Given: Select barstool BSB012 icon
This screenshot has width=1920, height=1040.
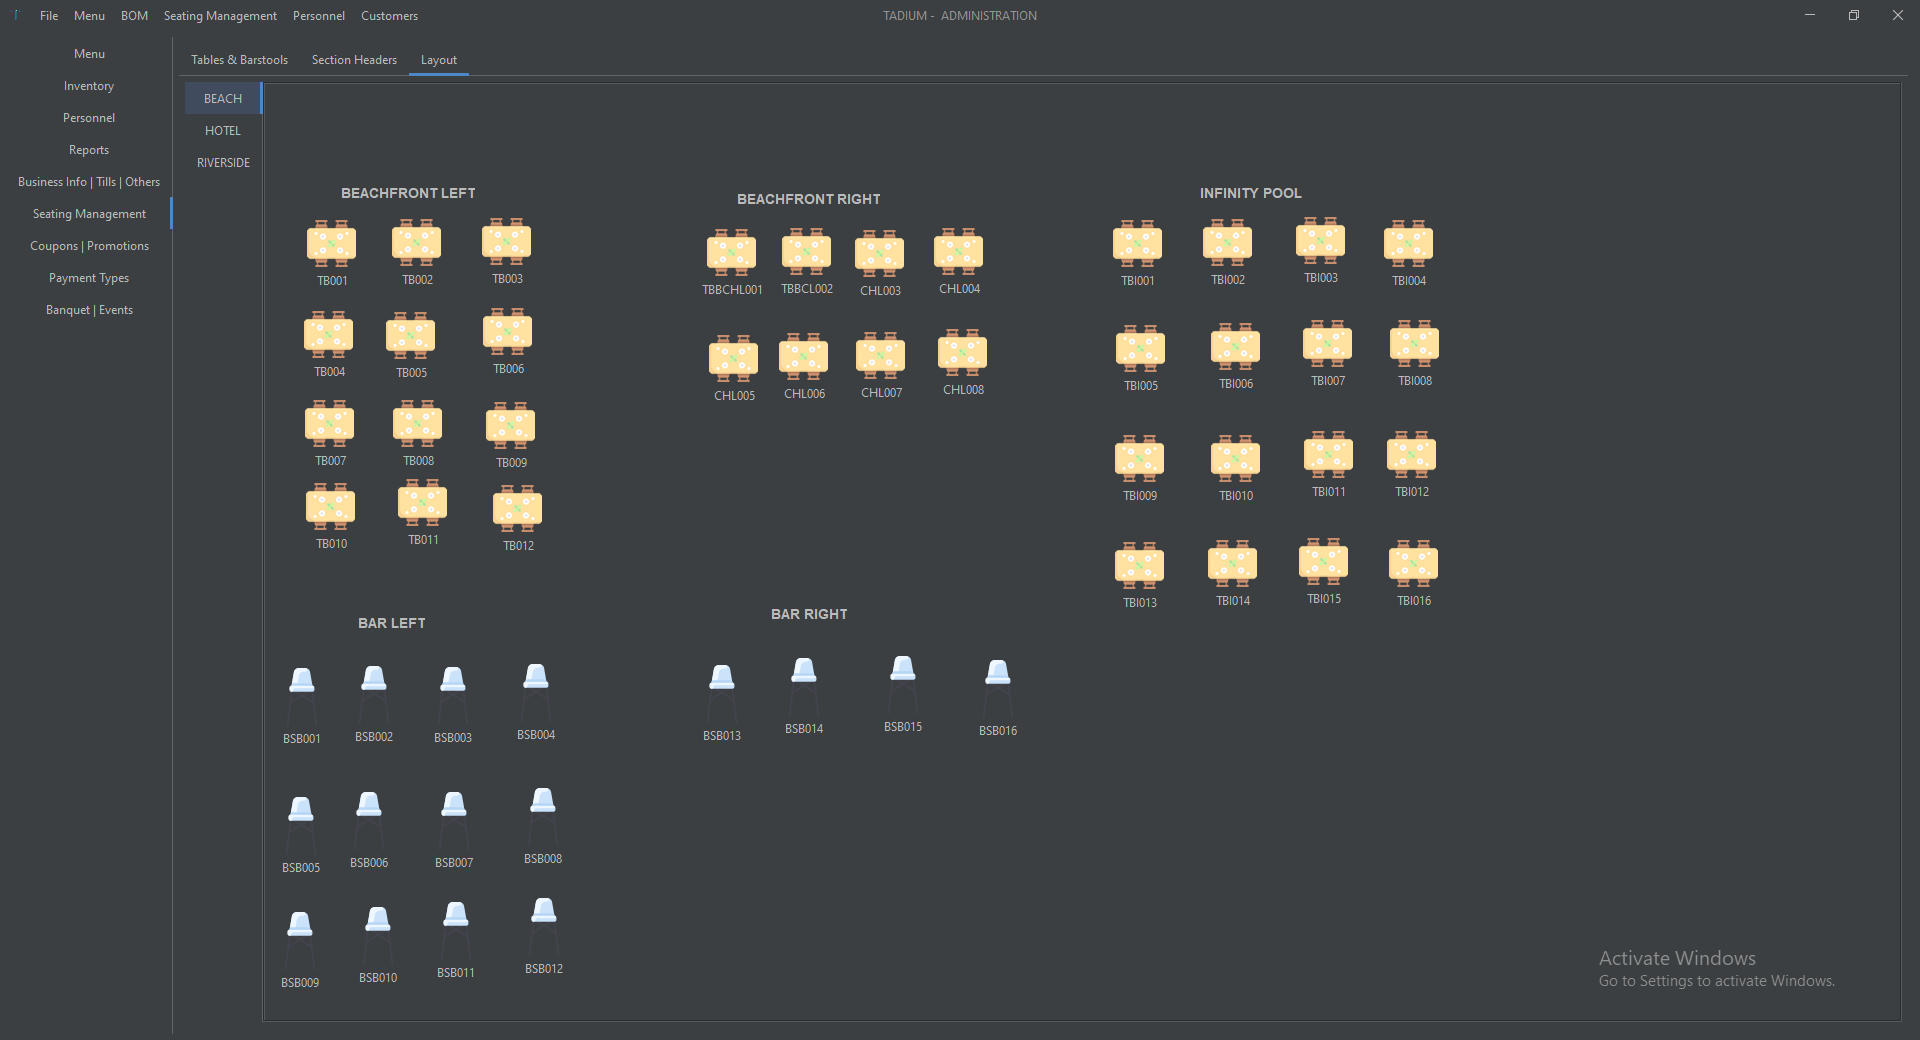Looking at the screenshot, I should point(544,927).
